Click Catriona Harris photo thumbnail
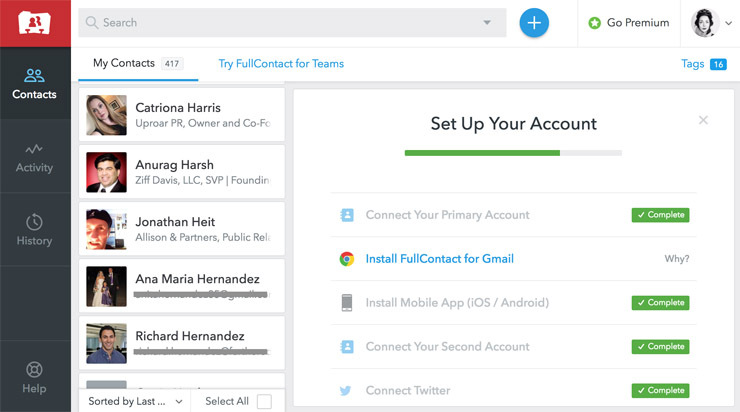This screenshot has width=740, height=412. click(106, 115)
